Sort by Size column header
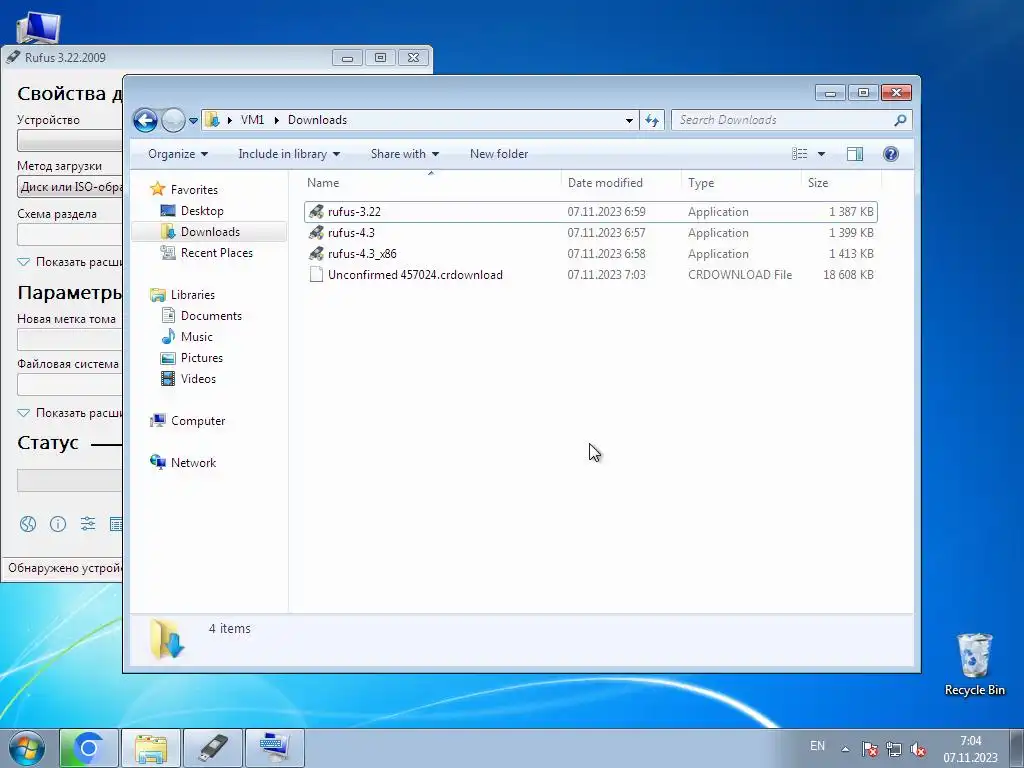Viewport: 1024px width, 768px height. pos(841,183)
